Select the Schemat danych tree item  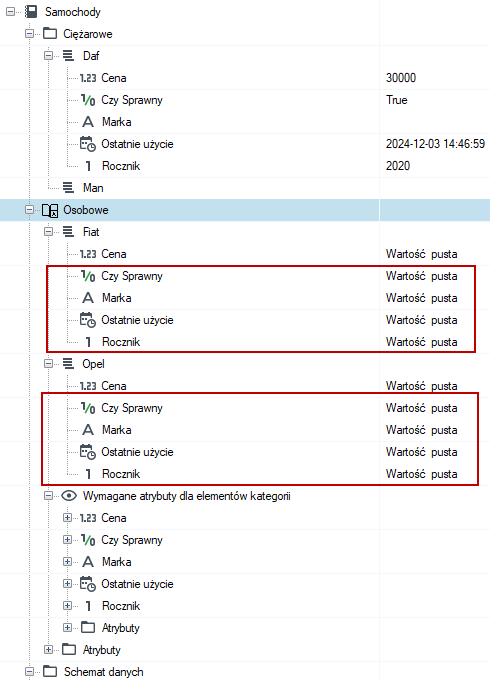pos(103,672)
